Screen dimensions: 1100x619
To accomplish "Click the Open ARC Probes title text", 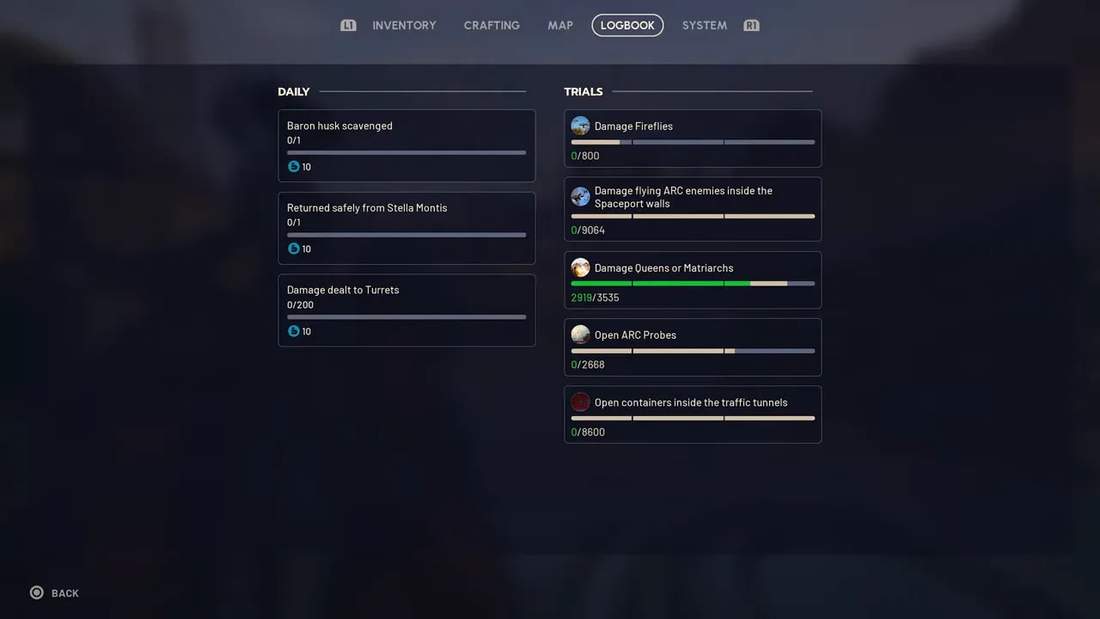I will coord(636,335).
